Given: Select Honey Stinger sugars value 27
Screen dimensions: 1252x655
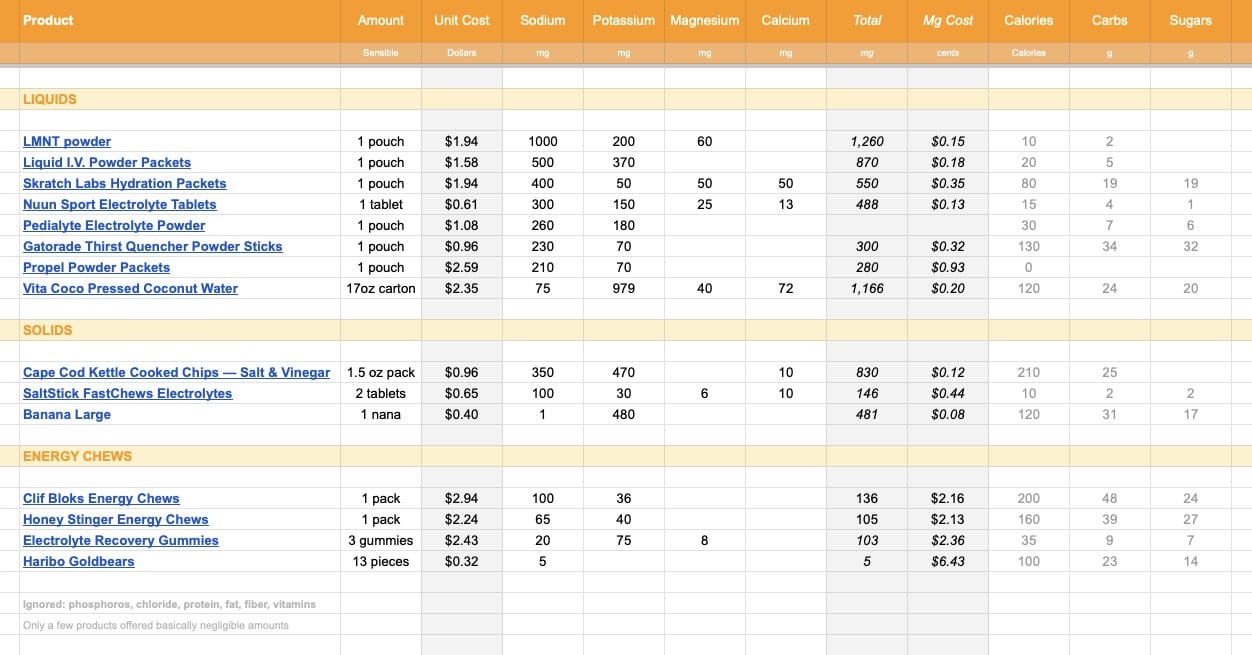Looking at the screenshot, I should (1191, 519).
